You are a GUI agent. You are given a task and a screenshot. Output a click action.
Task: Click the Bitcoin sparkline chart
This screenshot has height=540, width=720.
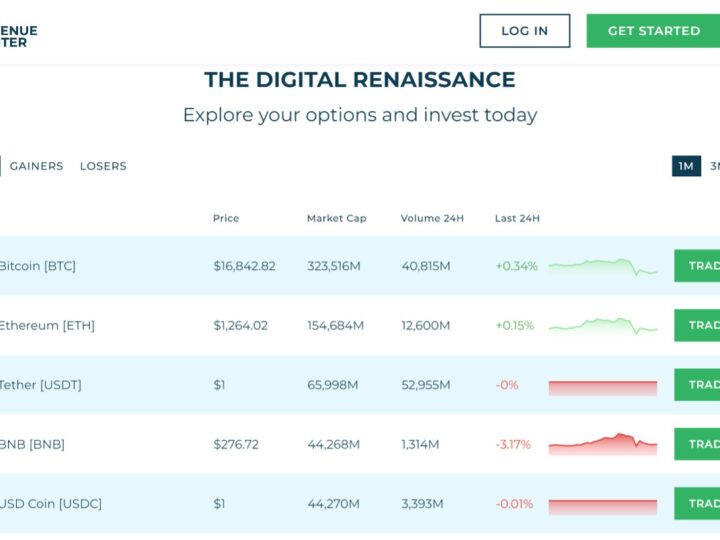602,266
